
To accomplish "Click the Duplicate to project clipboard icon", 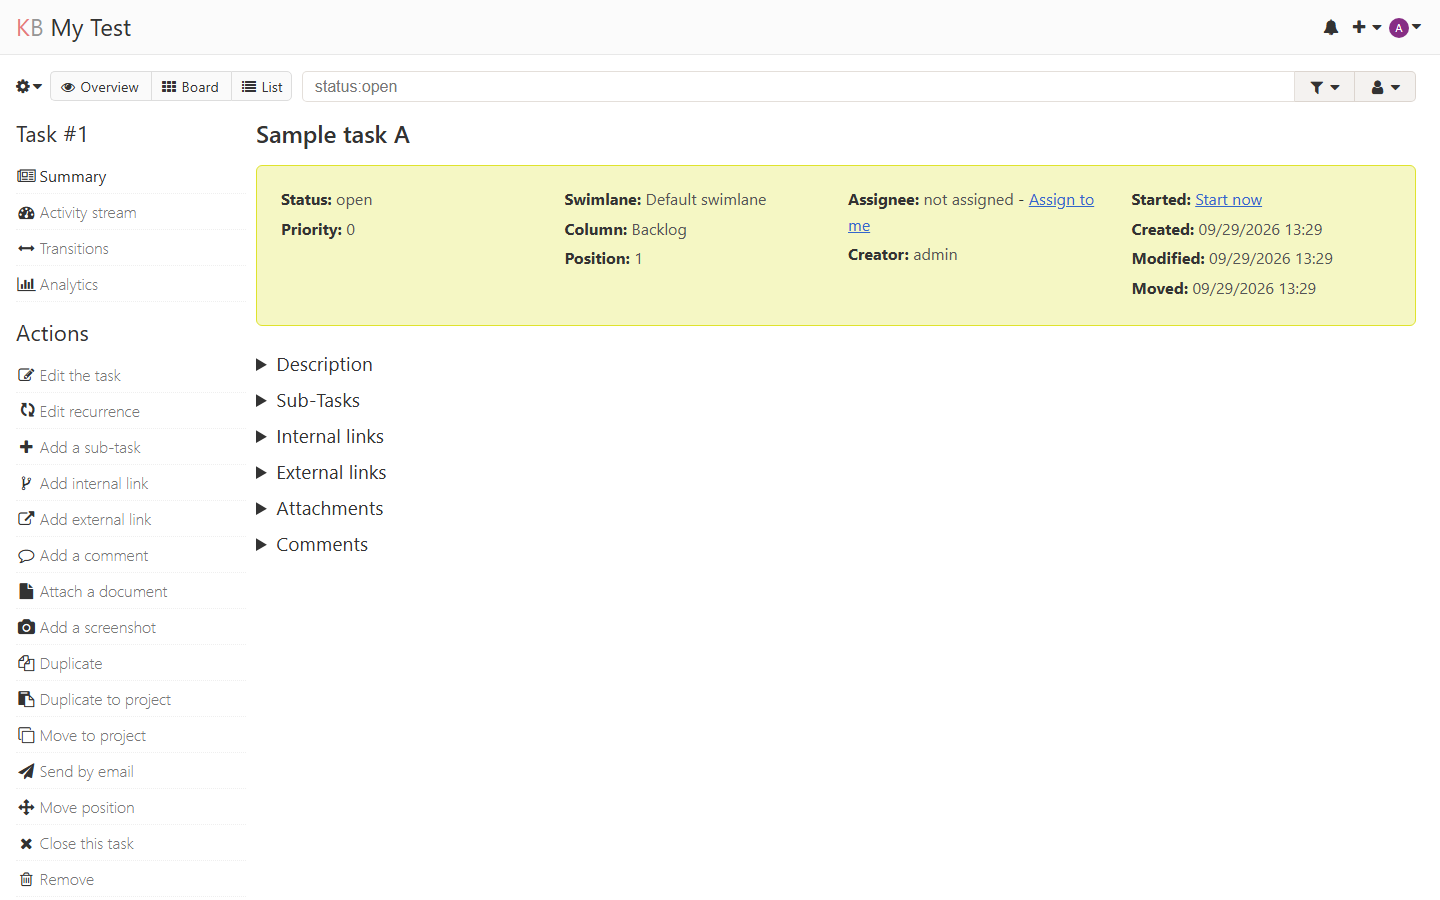I will coord(26,700).
